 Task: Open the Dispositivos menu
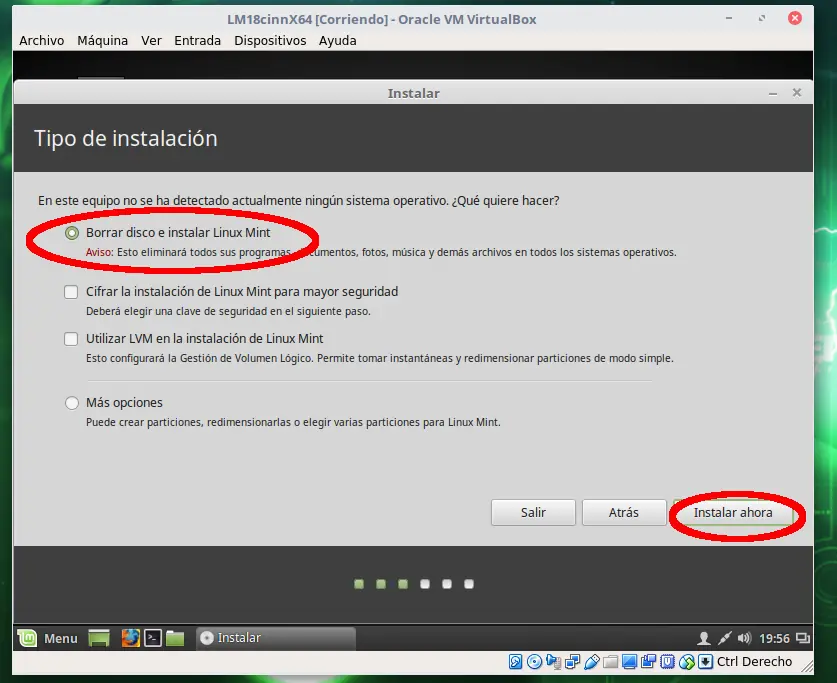(270, 41)
